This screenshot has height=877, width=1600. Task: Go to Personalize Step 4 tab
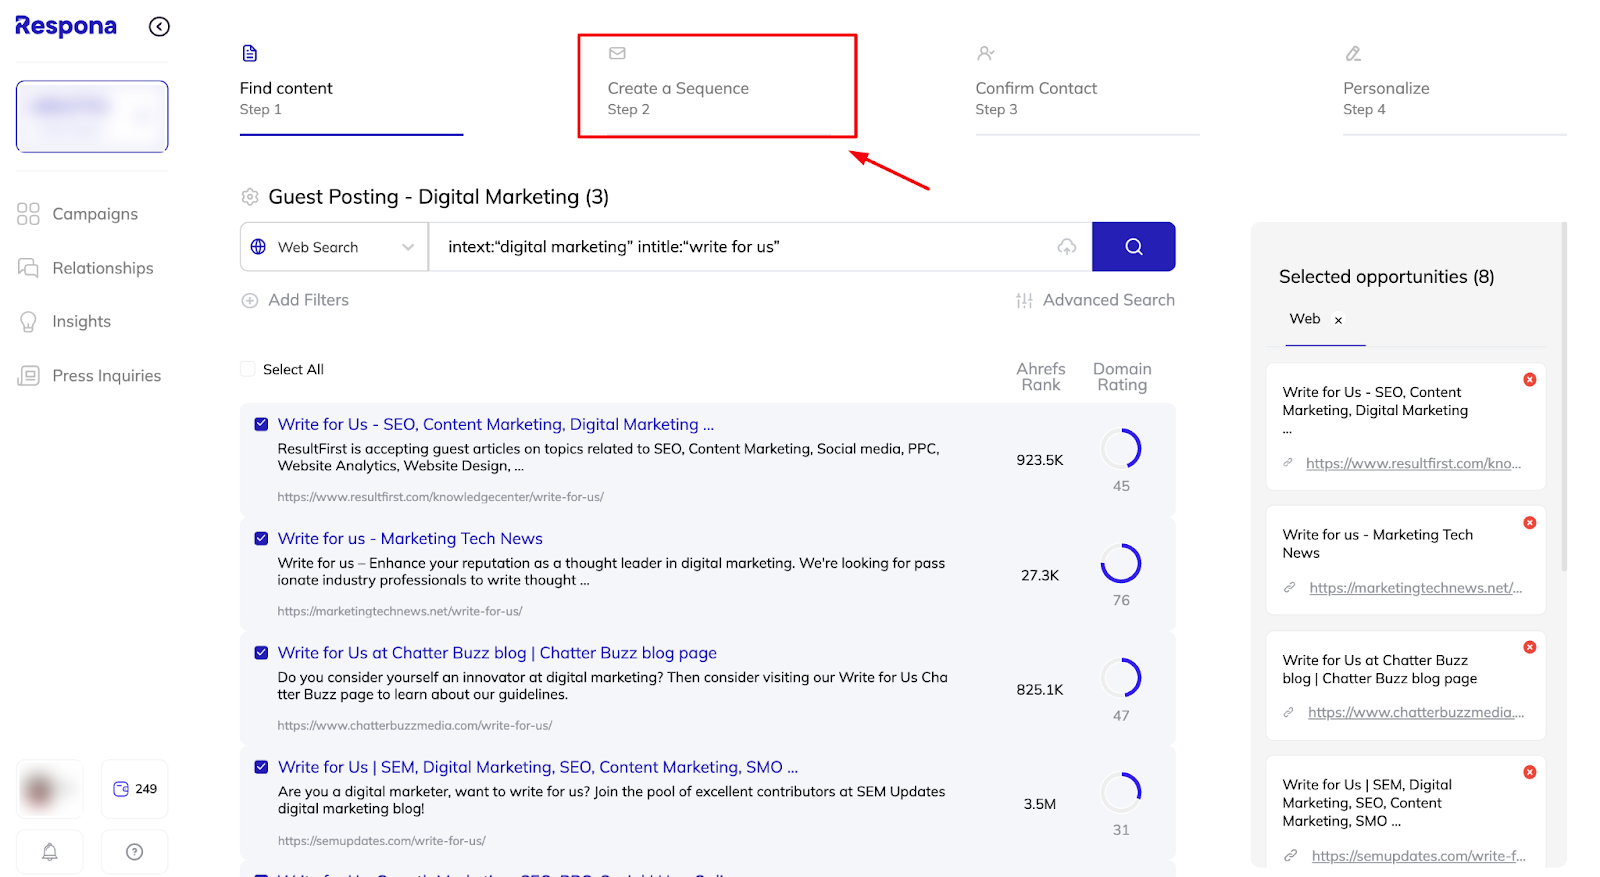click(1455, 88)
